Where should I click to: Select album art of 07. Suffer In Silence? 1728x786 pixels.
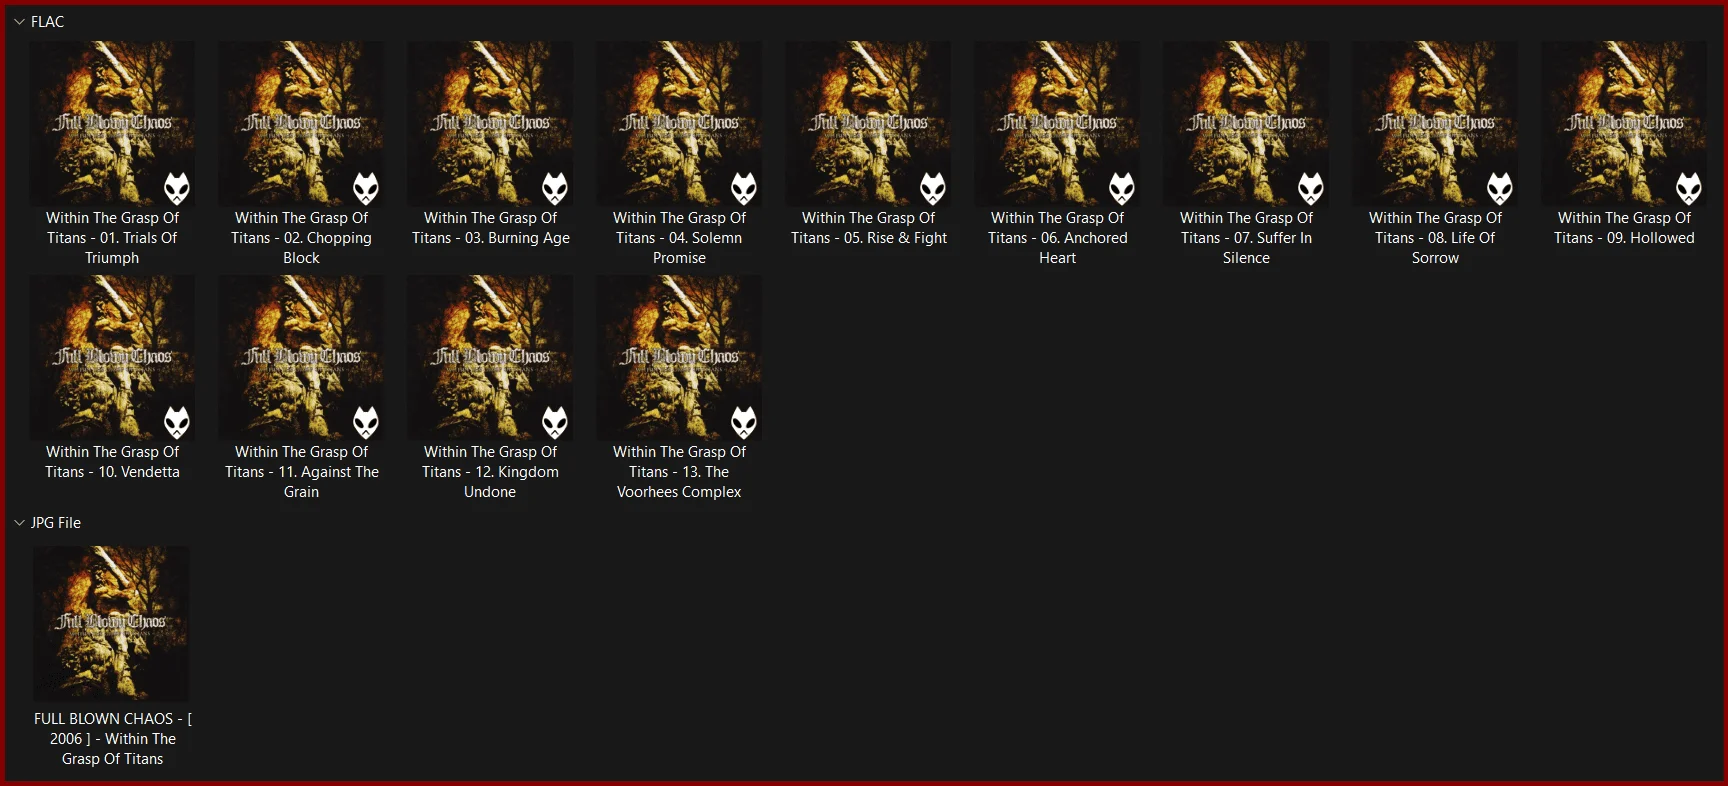coord(1246,123)
